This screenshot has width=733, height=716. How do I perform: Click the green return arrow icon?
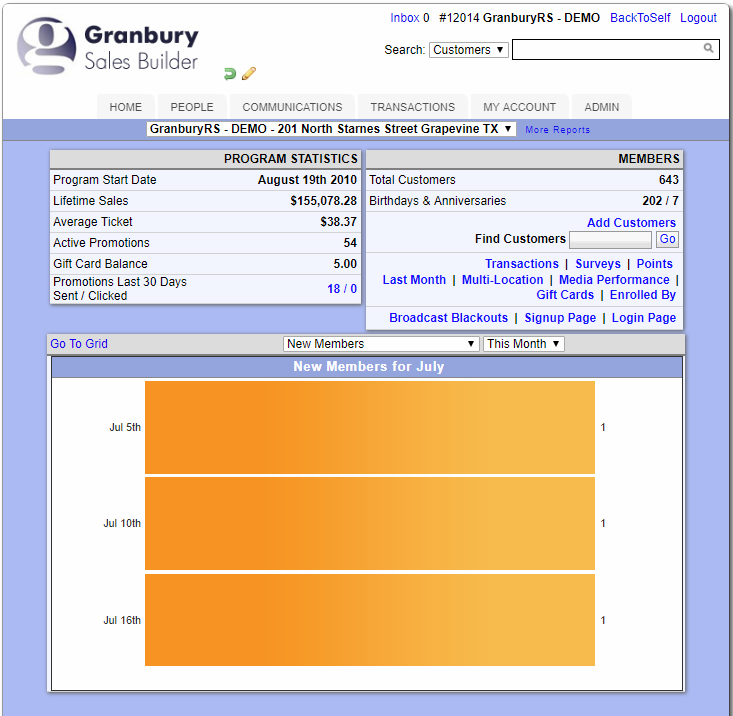point(230,73)
